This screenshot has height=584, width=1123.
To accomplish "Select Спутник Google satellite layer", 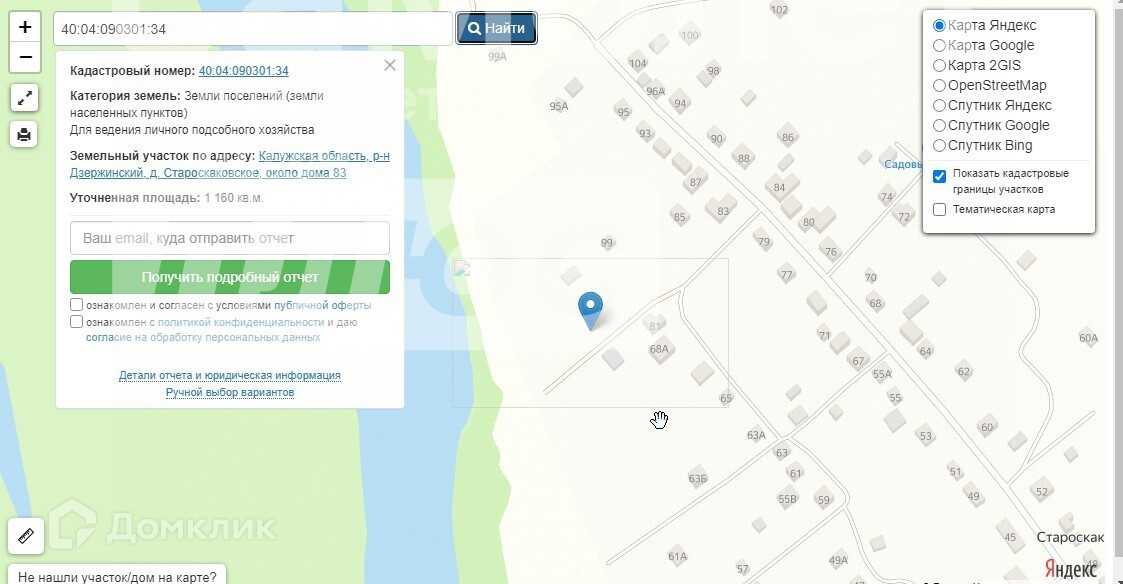I will [x=939, y=125].
